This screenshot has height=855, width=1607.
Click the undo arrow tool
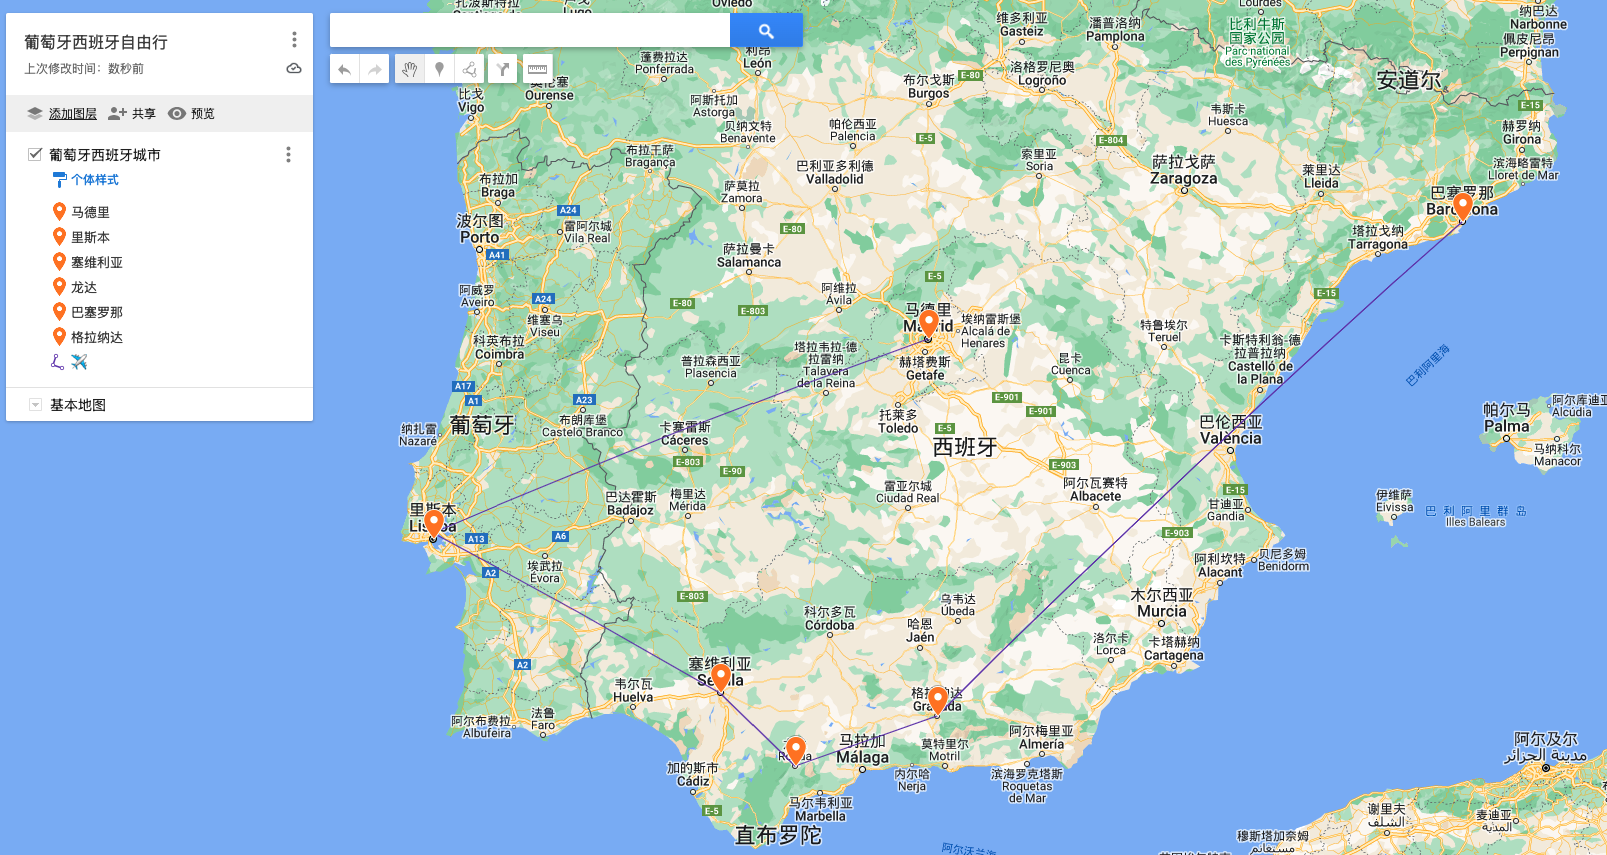click(344, 69)
